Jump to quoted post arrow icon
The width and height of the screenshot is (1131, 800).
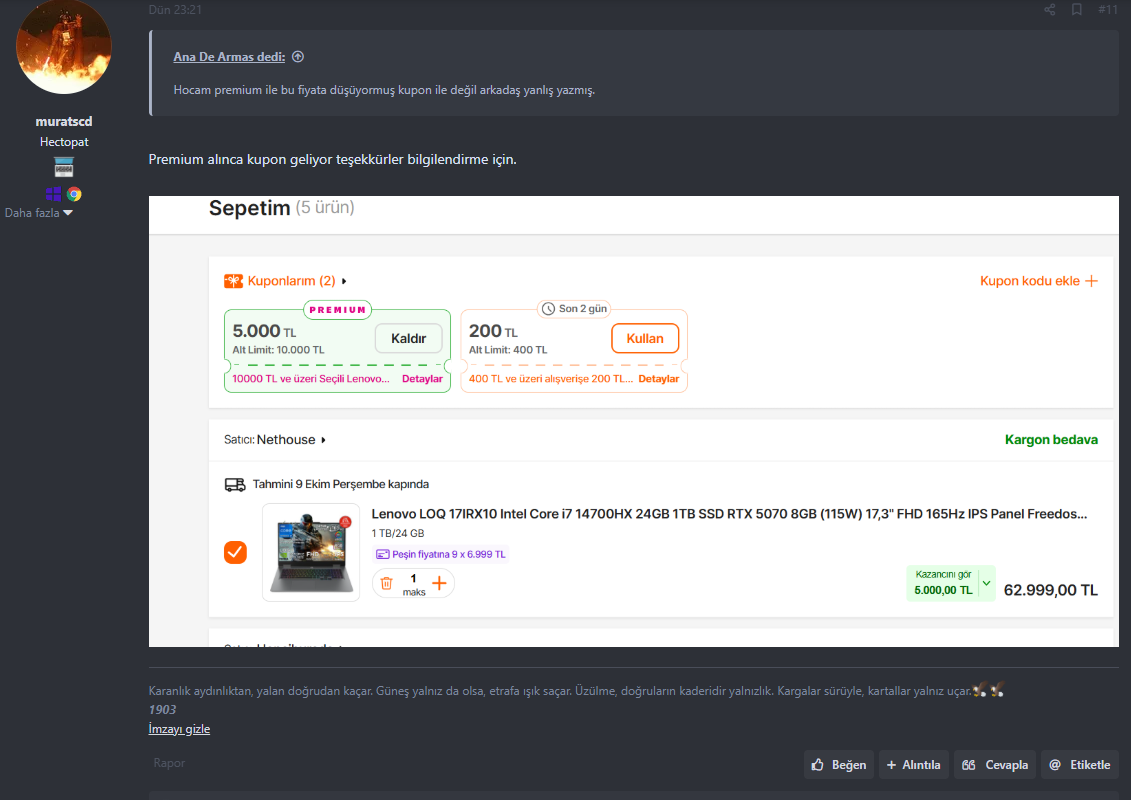[x=298, y=56]
